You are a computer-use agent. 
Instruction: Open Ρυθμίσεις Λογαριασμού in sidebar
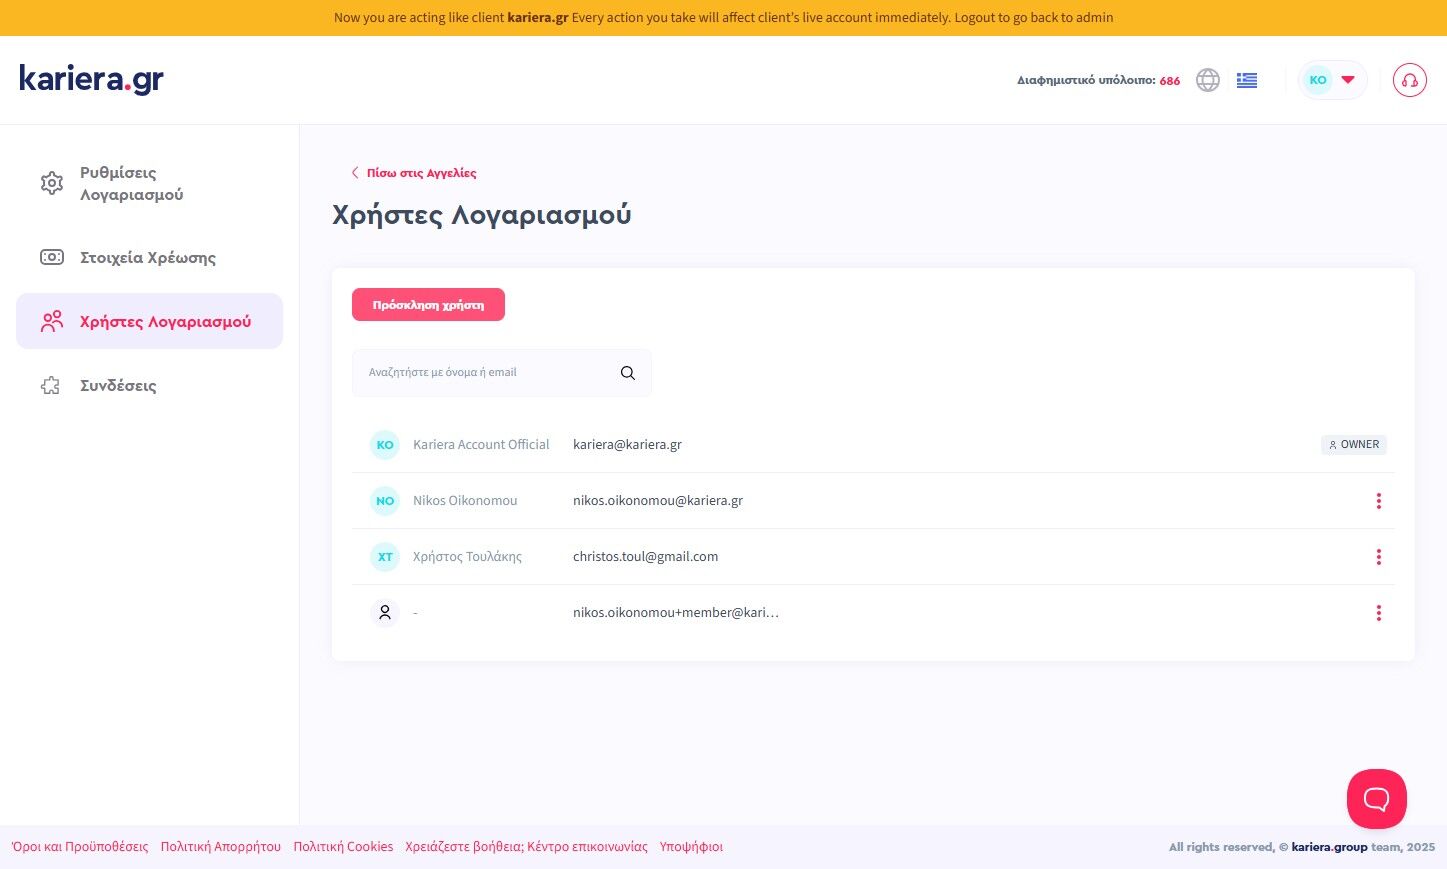point(149,183)
